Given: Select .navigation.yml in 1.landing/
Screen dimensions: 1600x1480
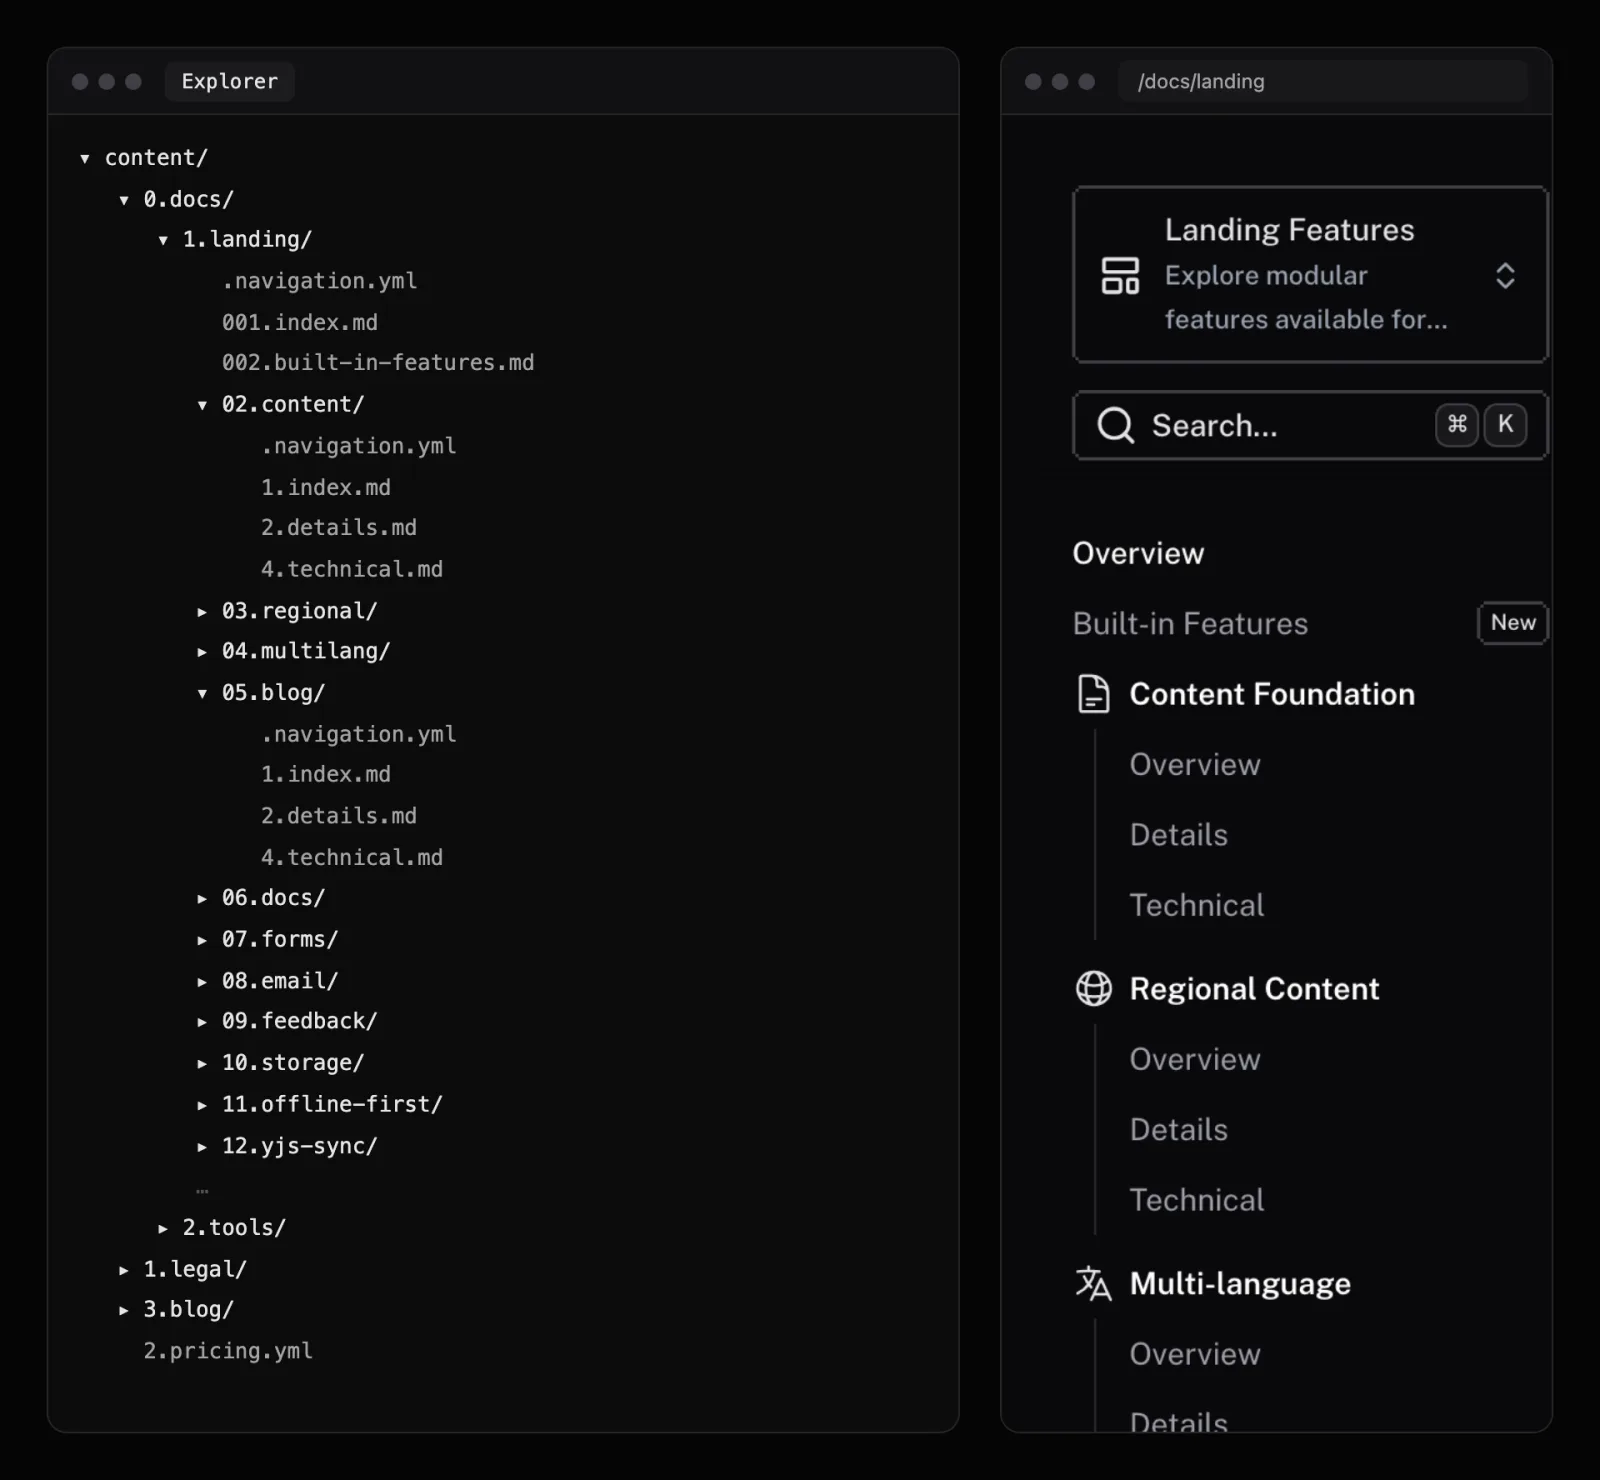Looking at the screenshot, I should 320,282.
